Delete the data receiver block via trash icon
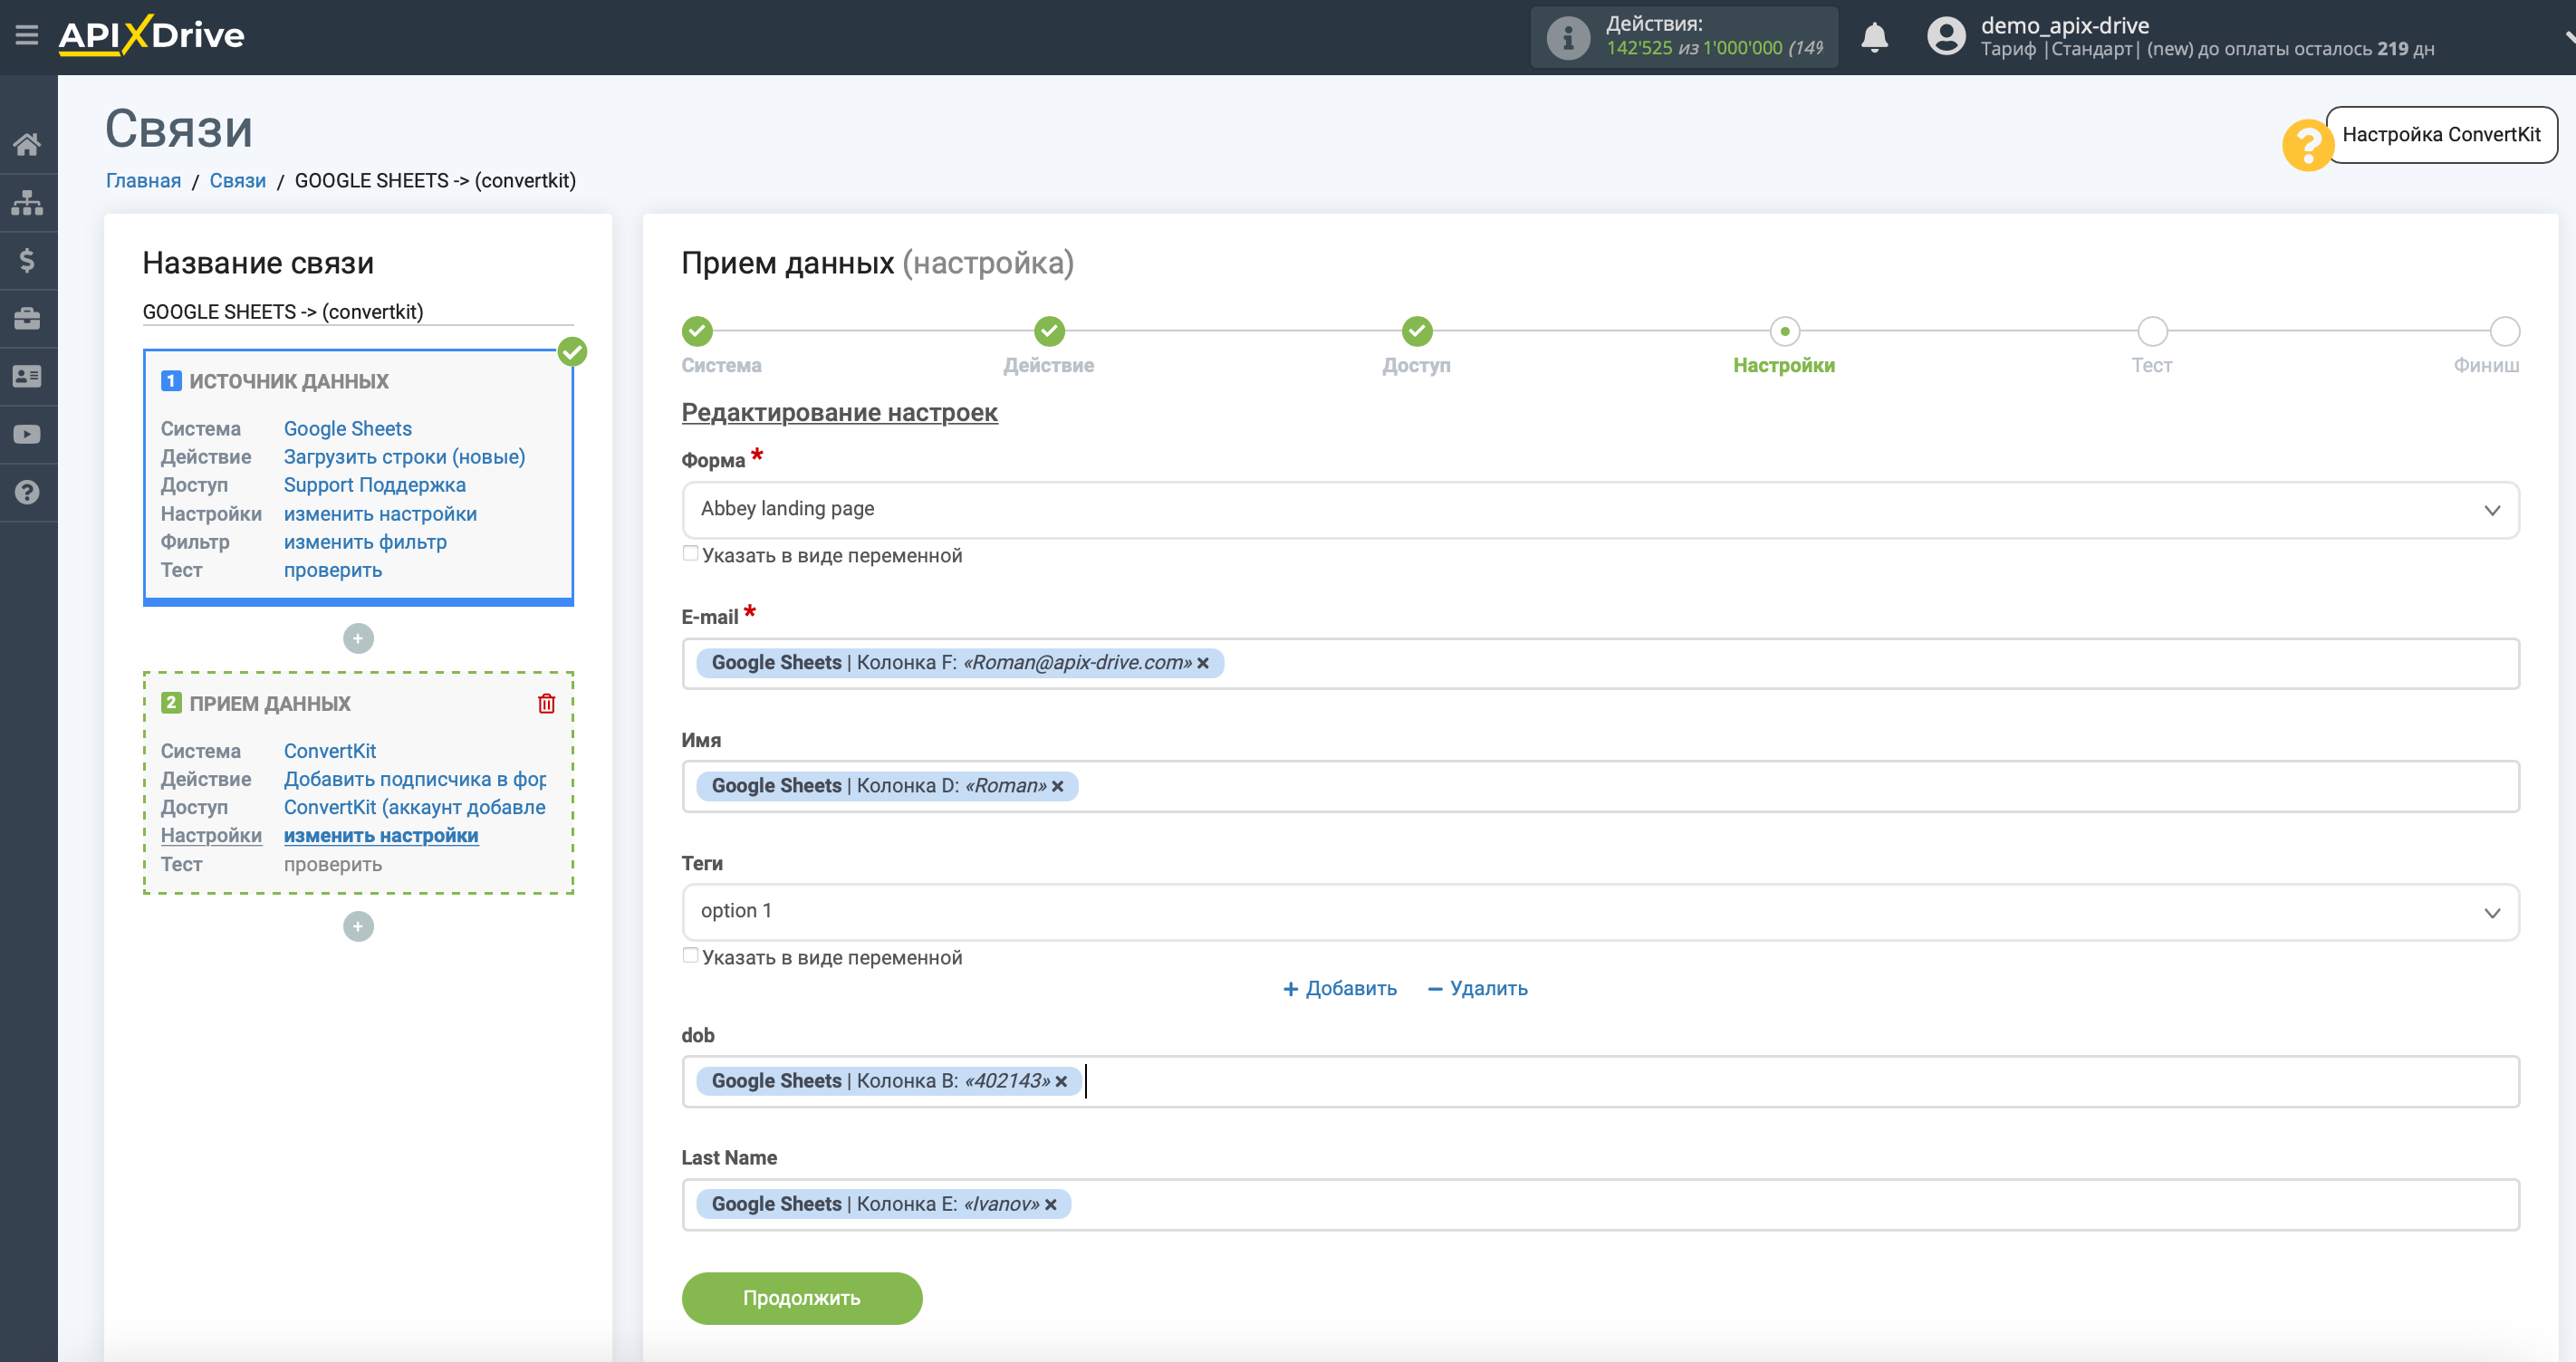 tap(546, 704)
